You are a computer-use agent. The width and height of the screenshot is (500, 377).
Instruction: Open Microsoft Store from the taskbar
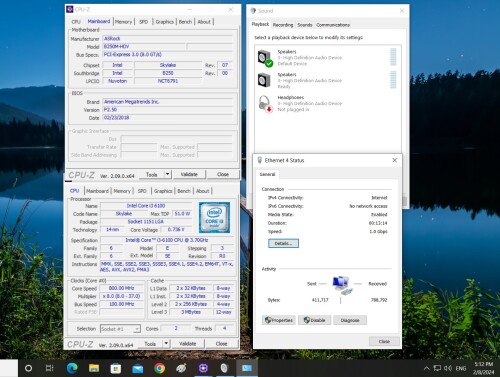point(116,368)
